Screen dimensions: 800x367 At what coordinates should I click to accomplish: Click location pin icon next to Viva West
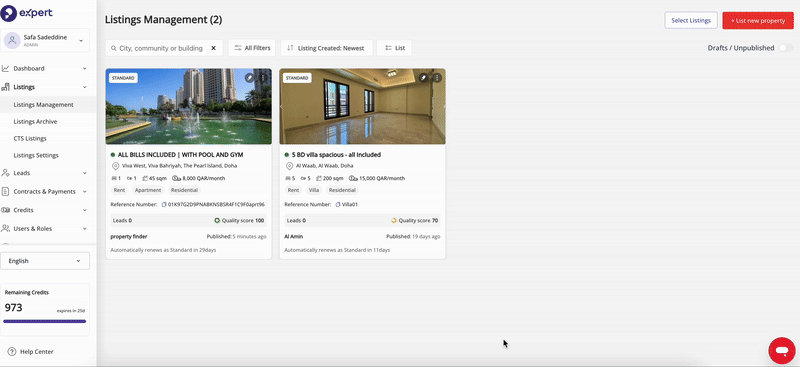pos(115,166)
